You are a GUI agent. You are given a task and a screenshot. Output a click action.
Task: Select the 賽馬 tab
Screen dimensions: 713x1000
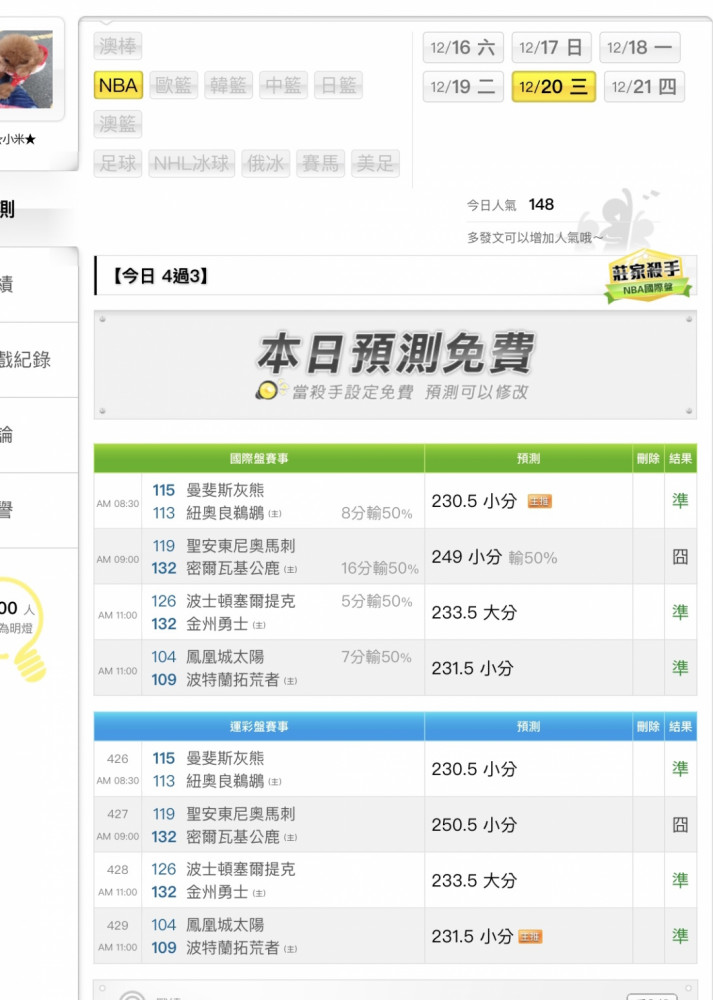pos(320,163)
